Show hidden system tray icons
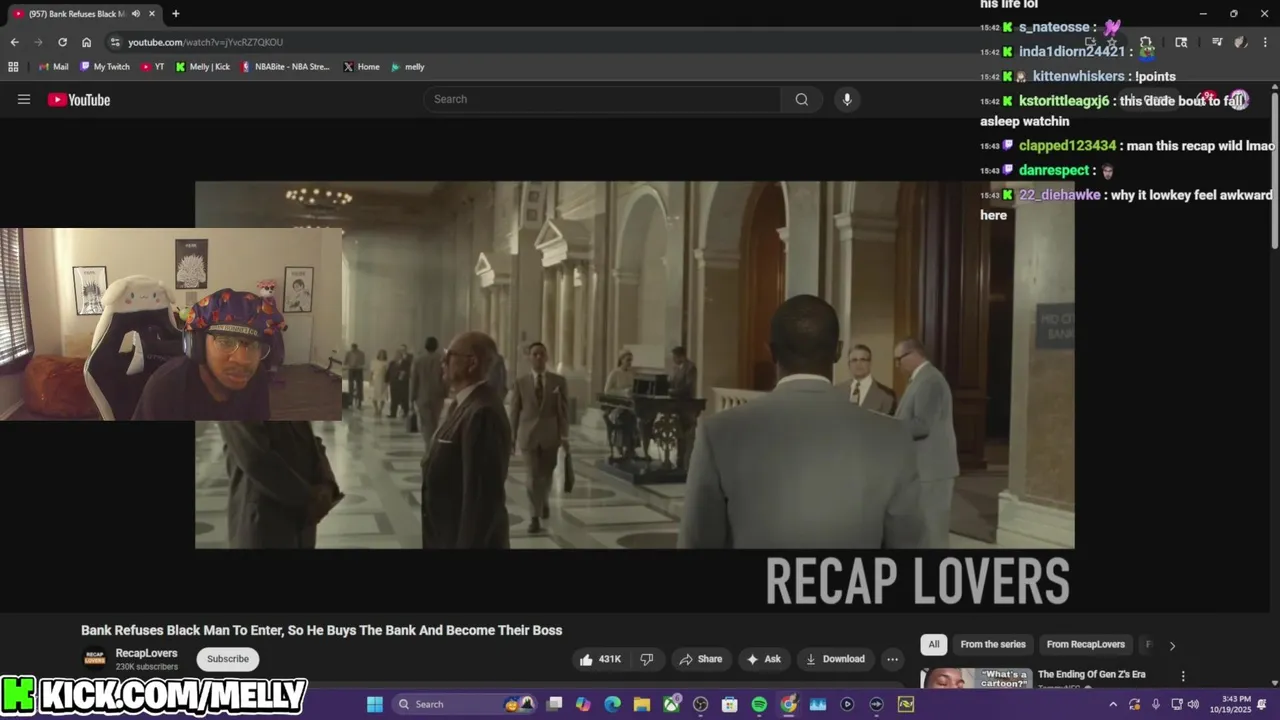The width and height of the screenshot is (1280, 720). [1113, 704]
